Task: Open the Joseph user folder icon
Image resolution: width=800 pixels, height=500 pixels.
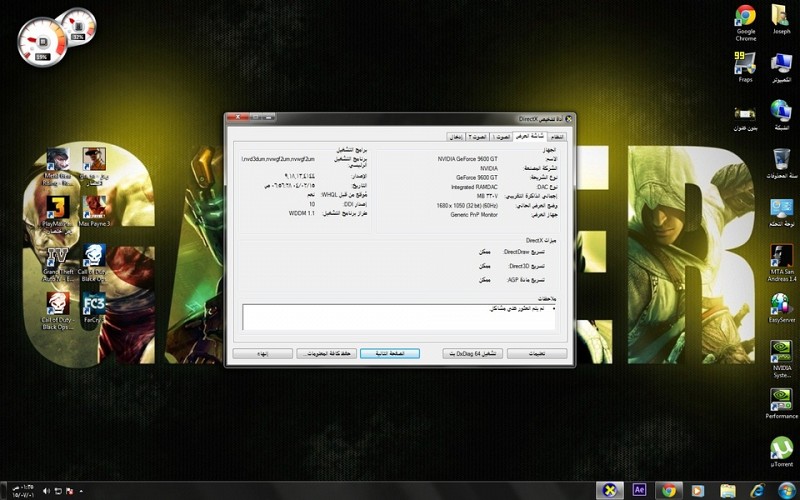Action: tap(781, 20)
